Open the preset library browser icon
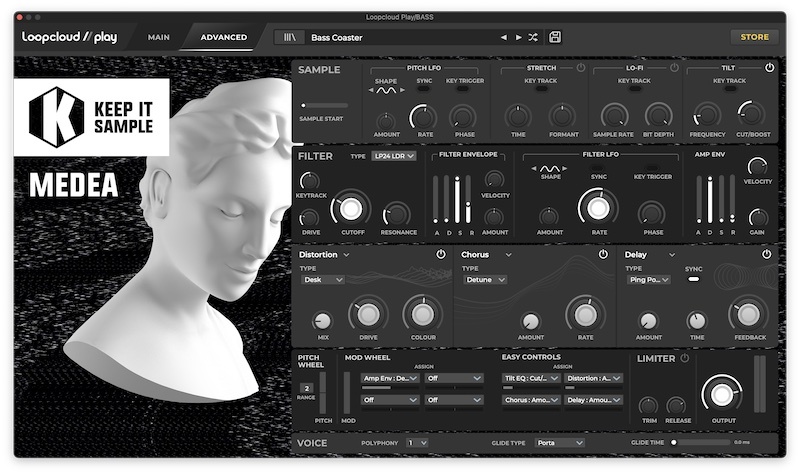800x474 pixels. (x=291, y=37)
